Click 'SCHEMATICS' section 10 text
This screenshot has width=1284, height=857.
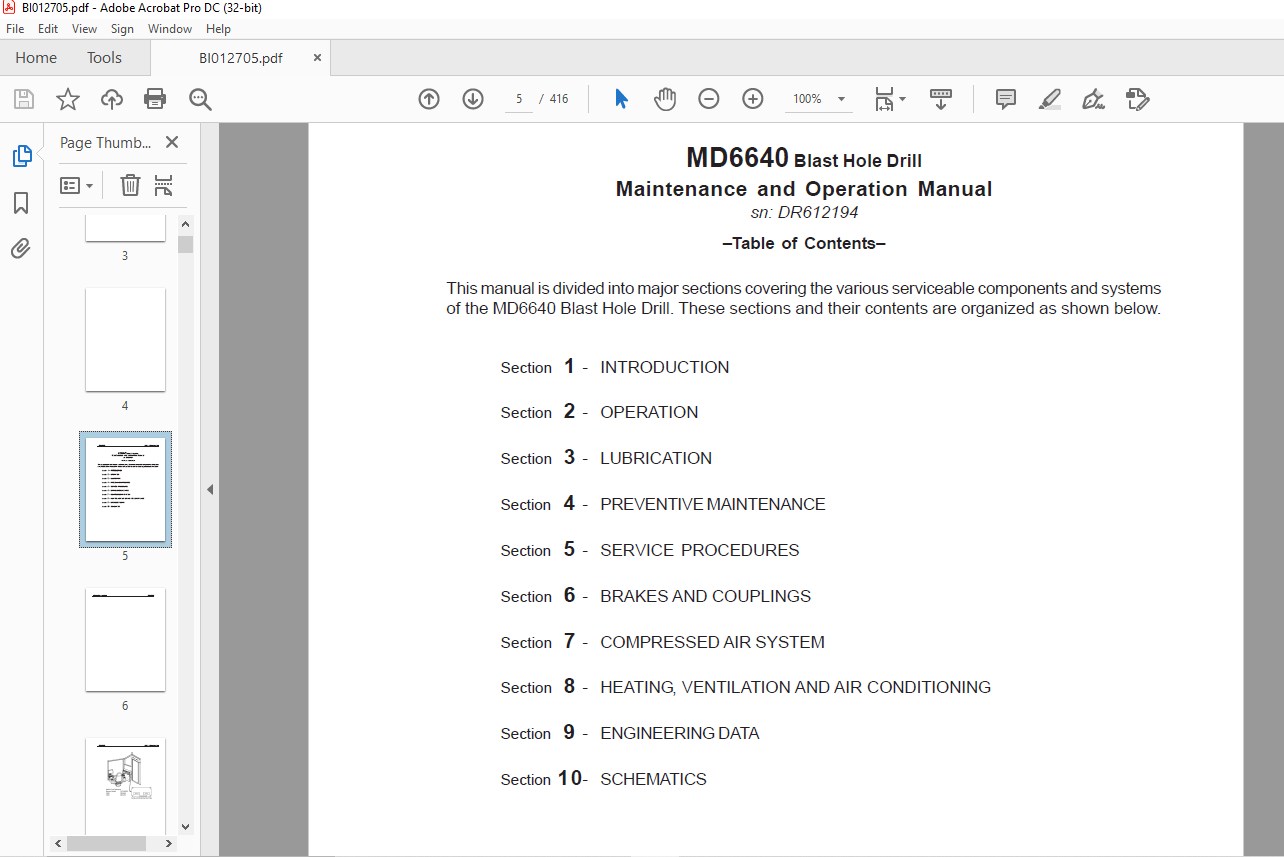pyautogui.click(x=653, y=779)
